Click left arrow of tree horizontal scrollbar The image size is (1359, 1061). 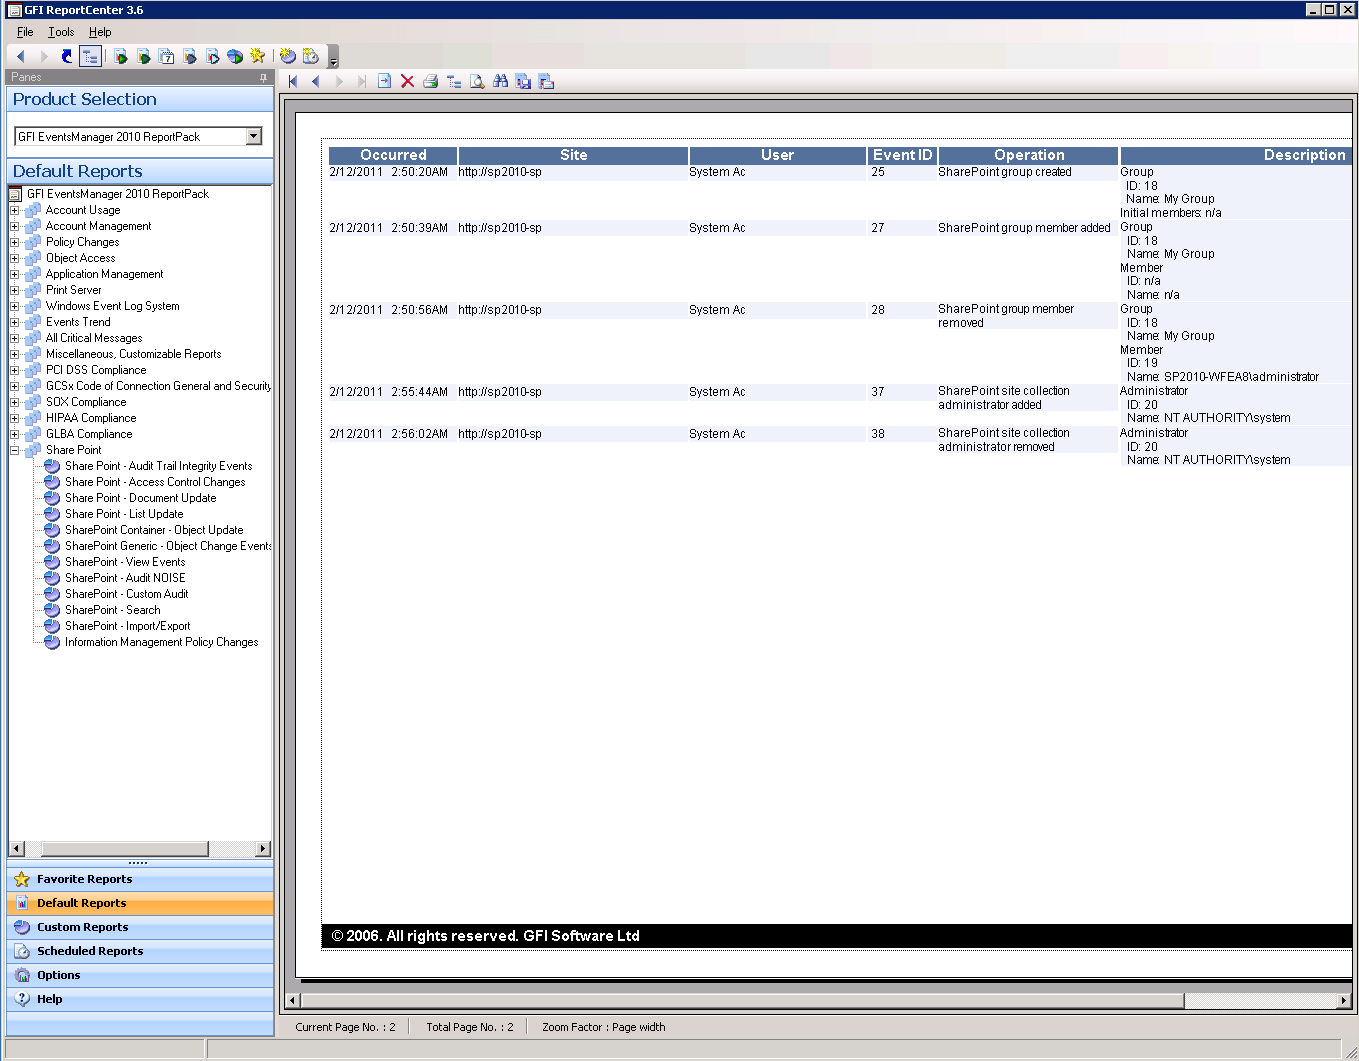pos(16,849)
